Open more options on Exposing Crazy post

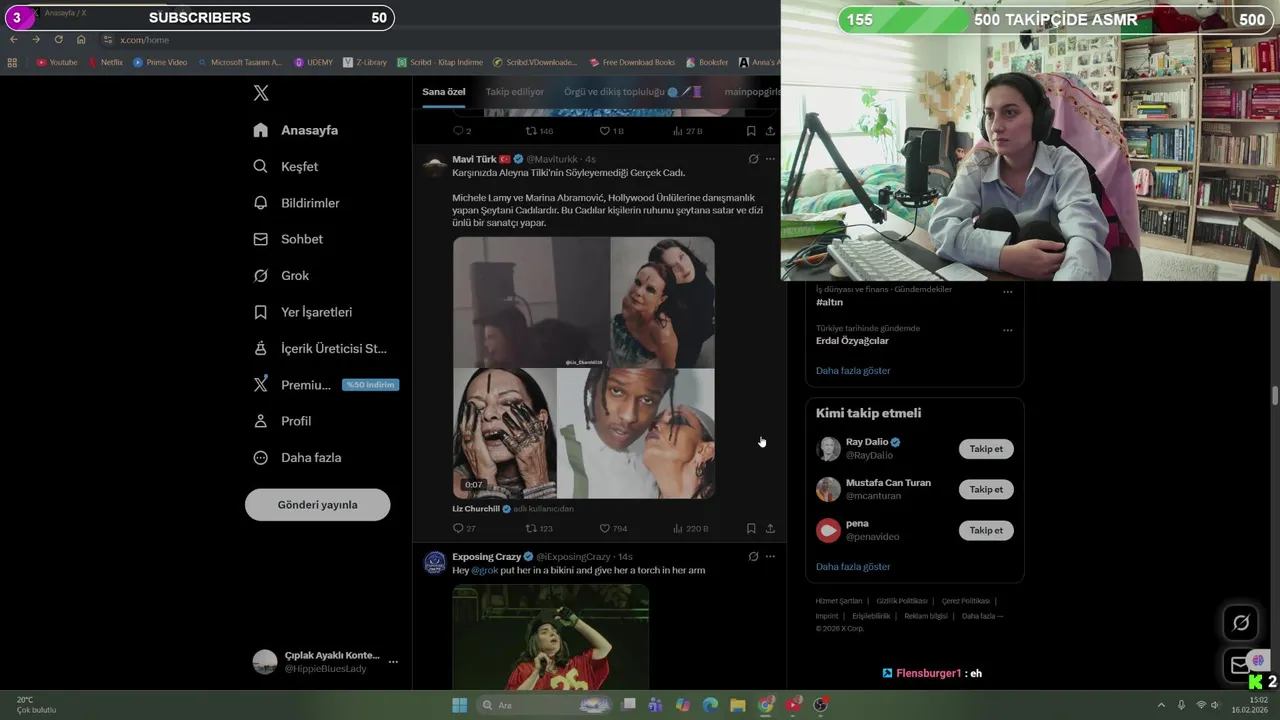click(770, 556)
